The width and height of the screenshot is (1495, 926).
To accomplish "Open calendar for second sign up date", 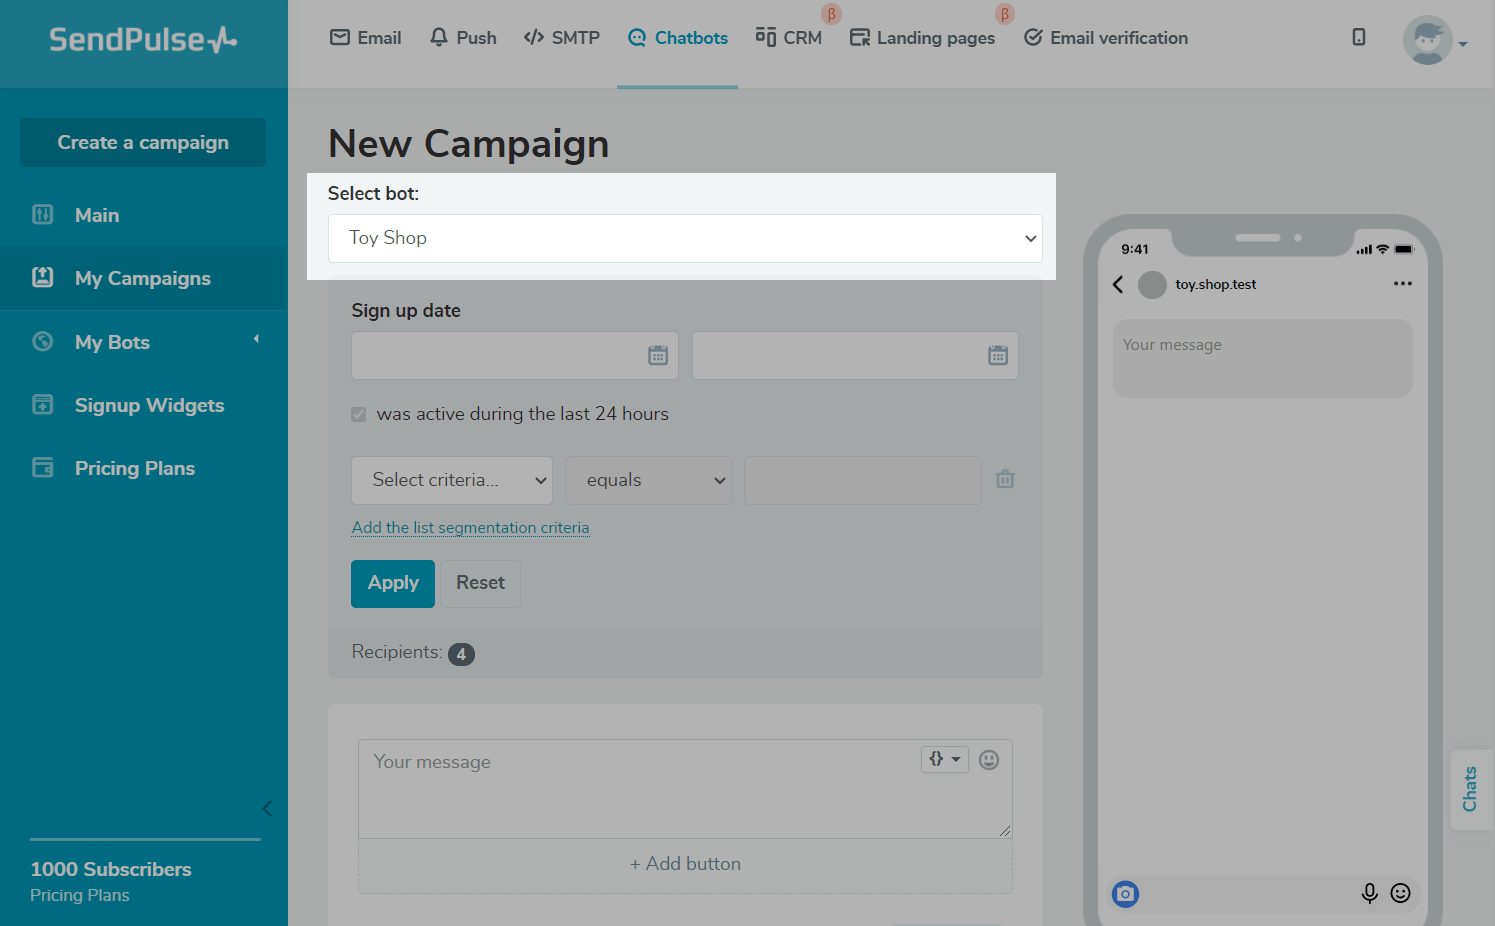I will tap(998, 356).
